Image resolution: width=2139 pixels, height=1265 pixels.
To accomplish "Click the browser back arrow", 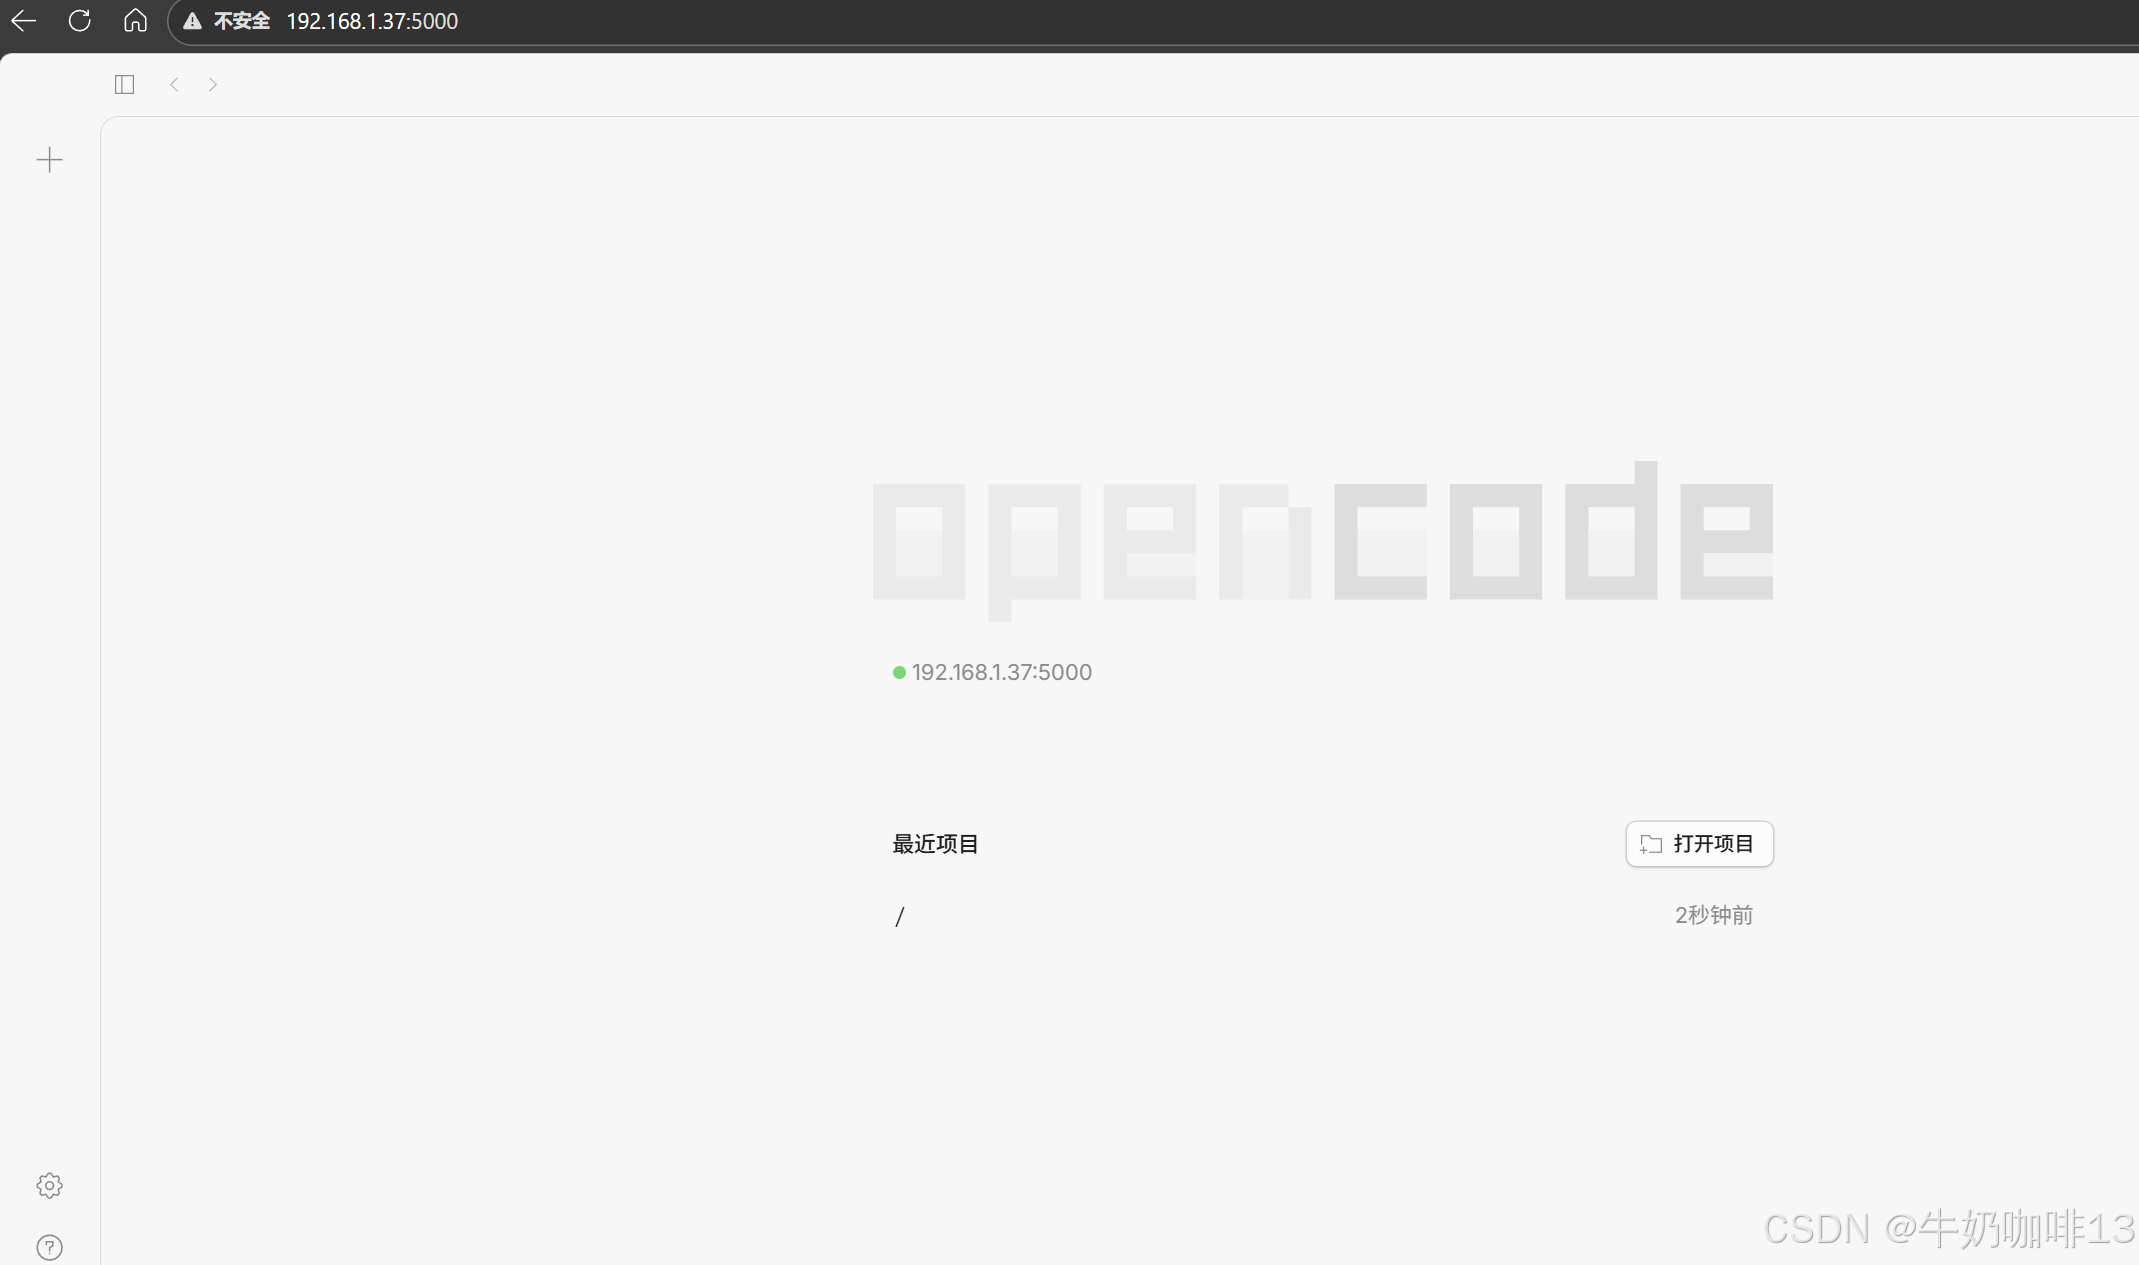I will pyautogui.click(x=24, y=21).
